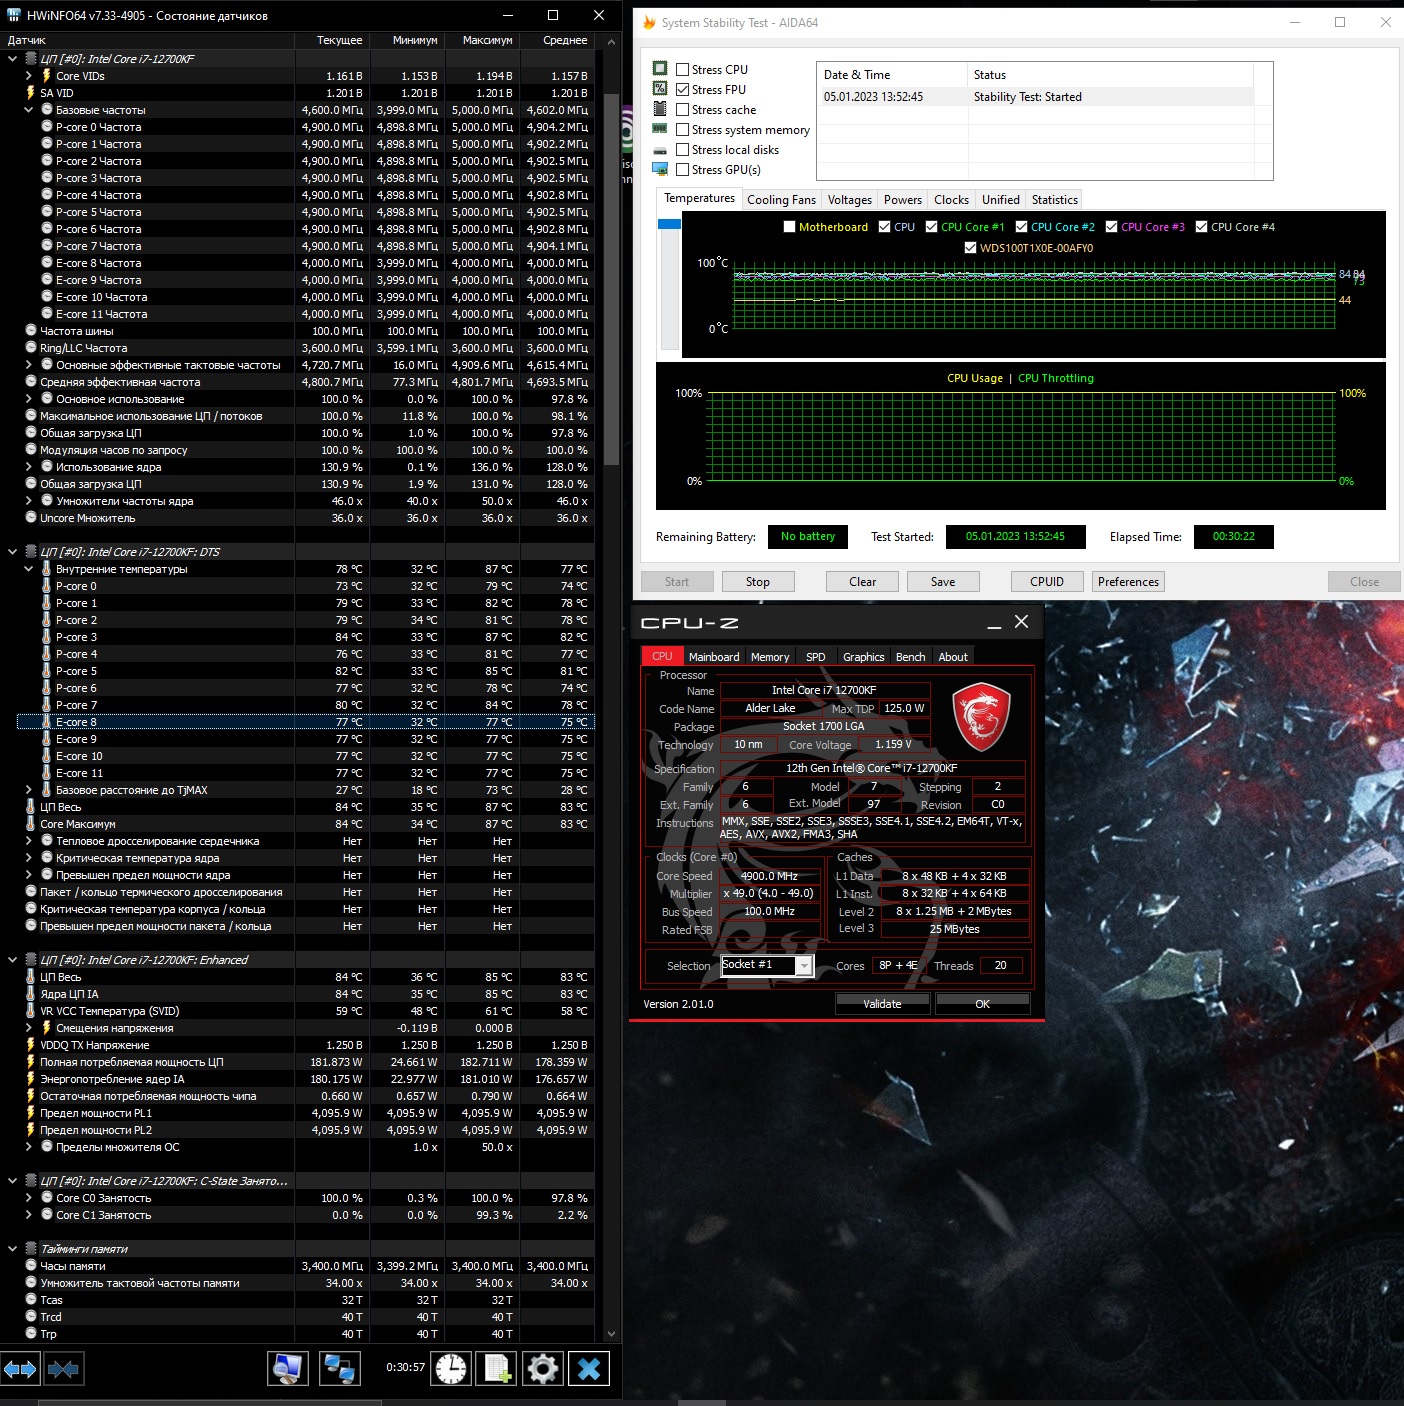Click the FPU icon beside Stress FPU
The height and width of the screenshot is (1406, 1404).
point(660,89)
